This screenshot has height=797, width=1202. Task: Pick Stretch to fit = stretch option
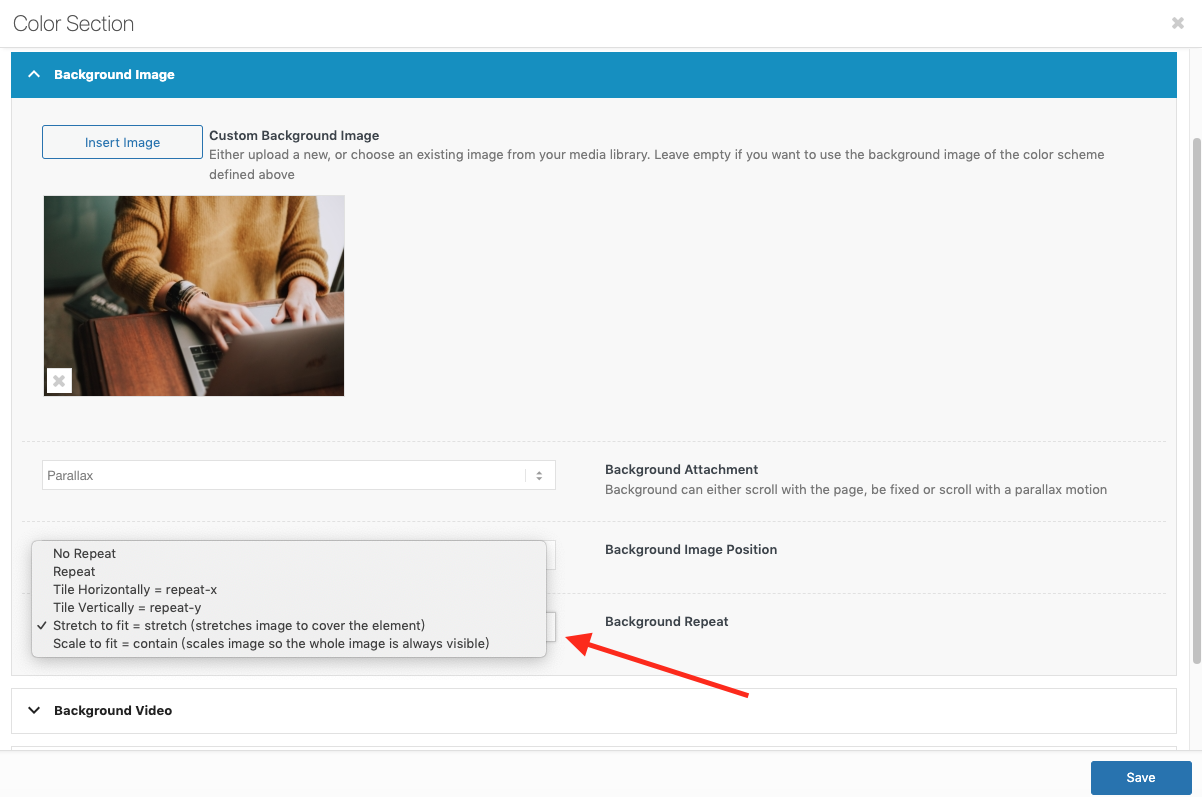tap(289, 625)
